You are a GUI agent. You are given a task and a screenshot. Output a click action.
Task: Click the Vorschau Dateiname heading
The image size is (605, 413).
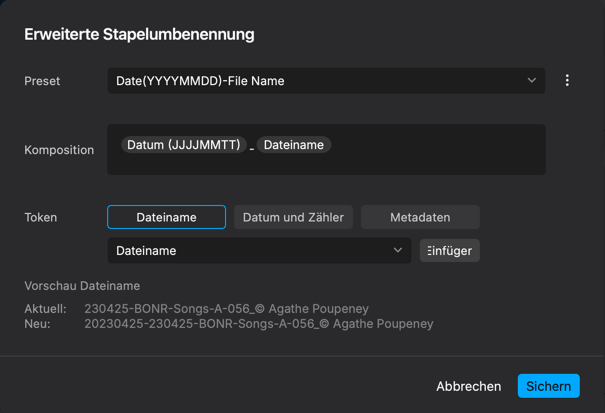(82, 286)
